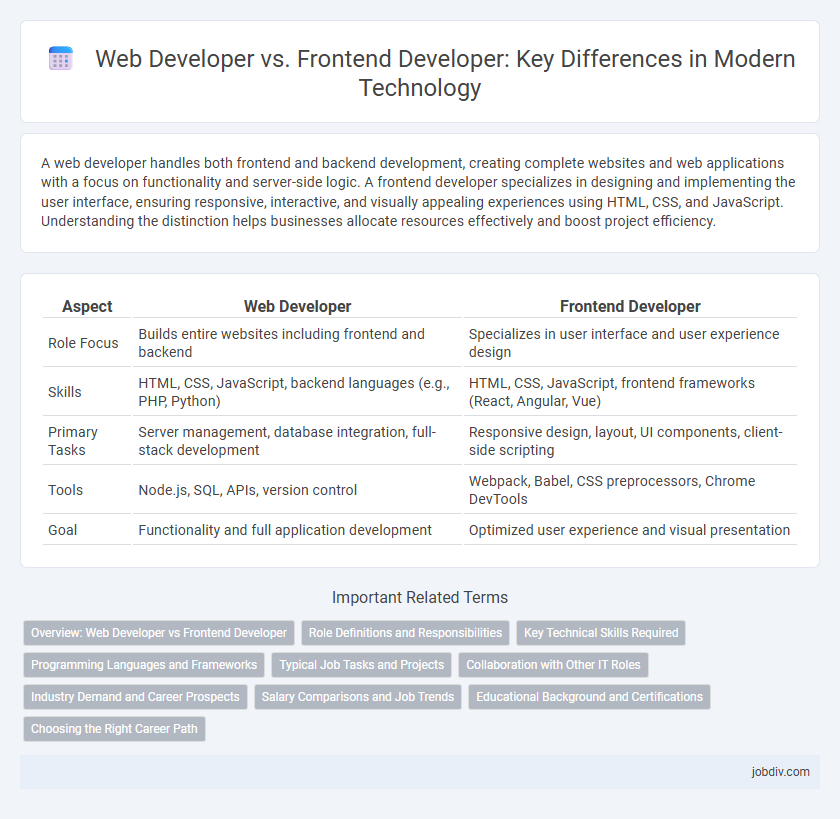Screen dimensions: 840x819
Task: Click 'Responsive design, layout, UI components' cell
Action: click(x=630, y=441)
